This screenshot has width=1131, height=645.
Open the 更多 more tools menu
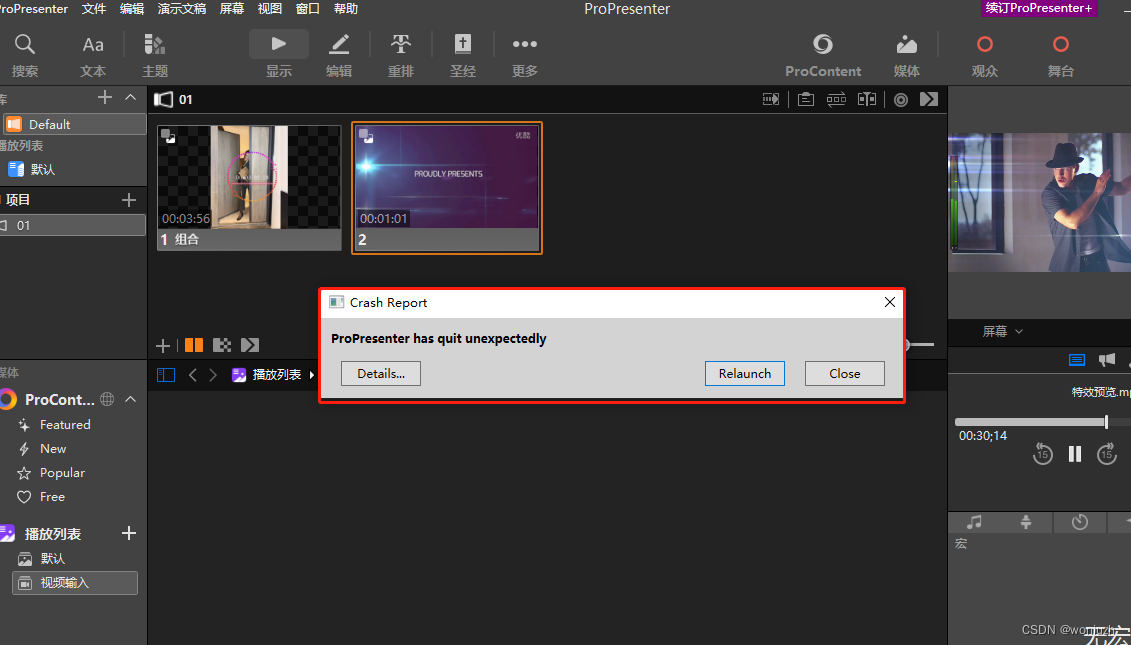tap(524, 55)
